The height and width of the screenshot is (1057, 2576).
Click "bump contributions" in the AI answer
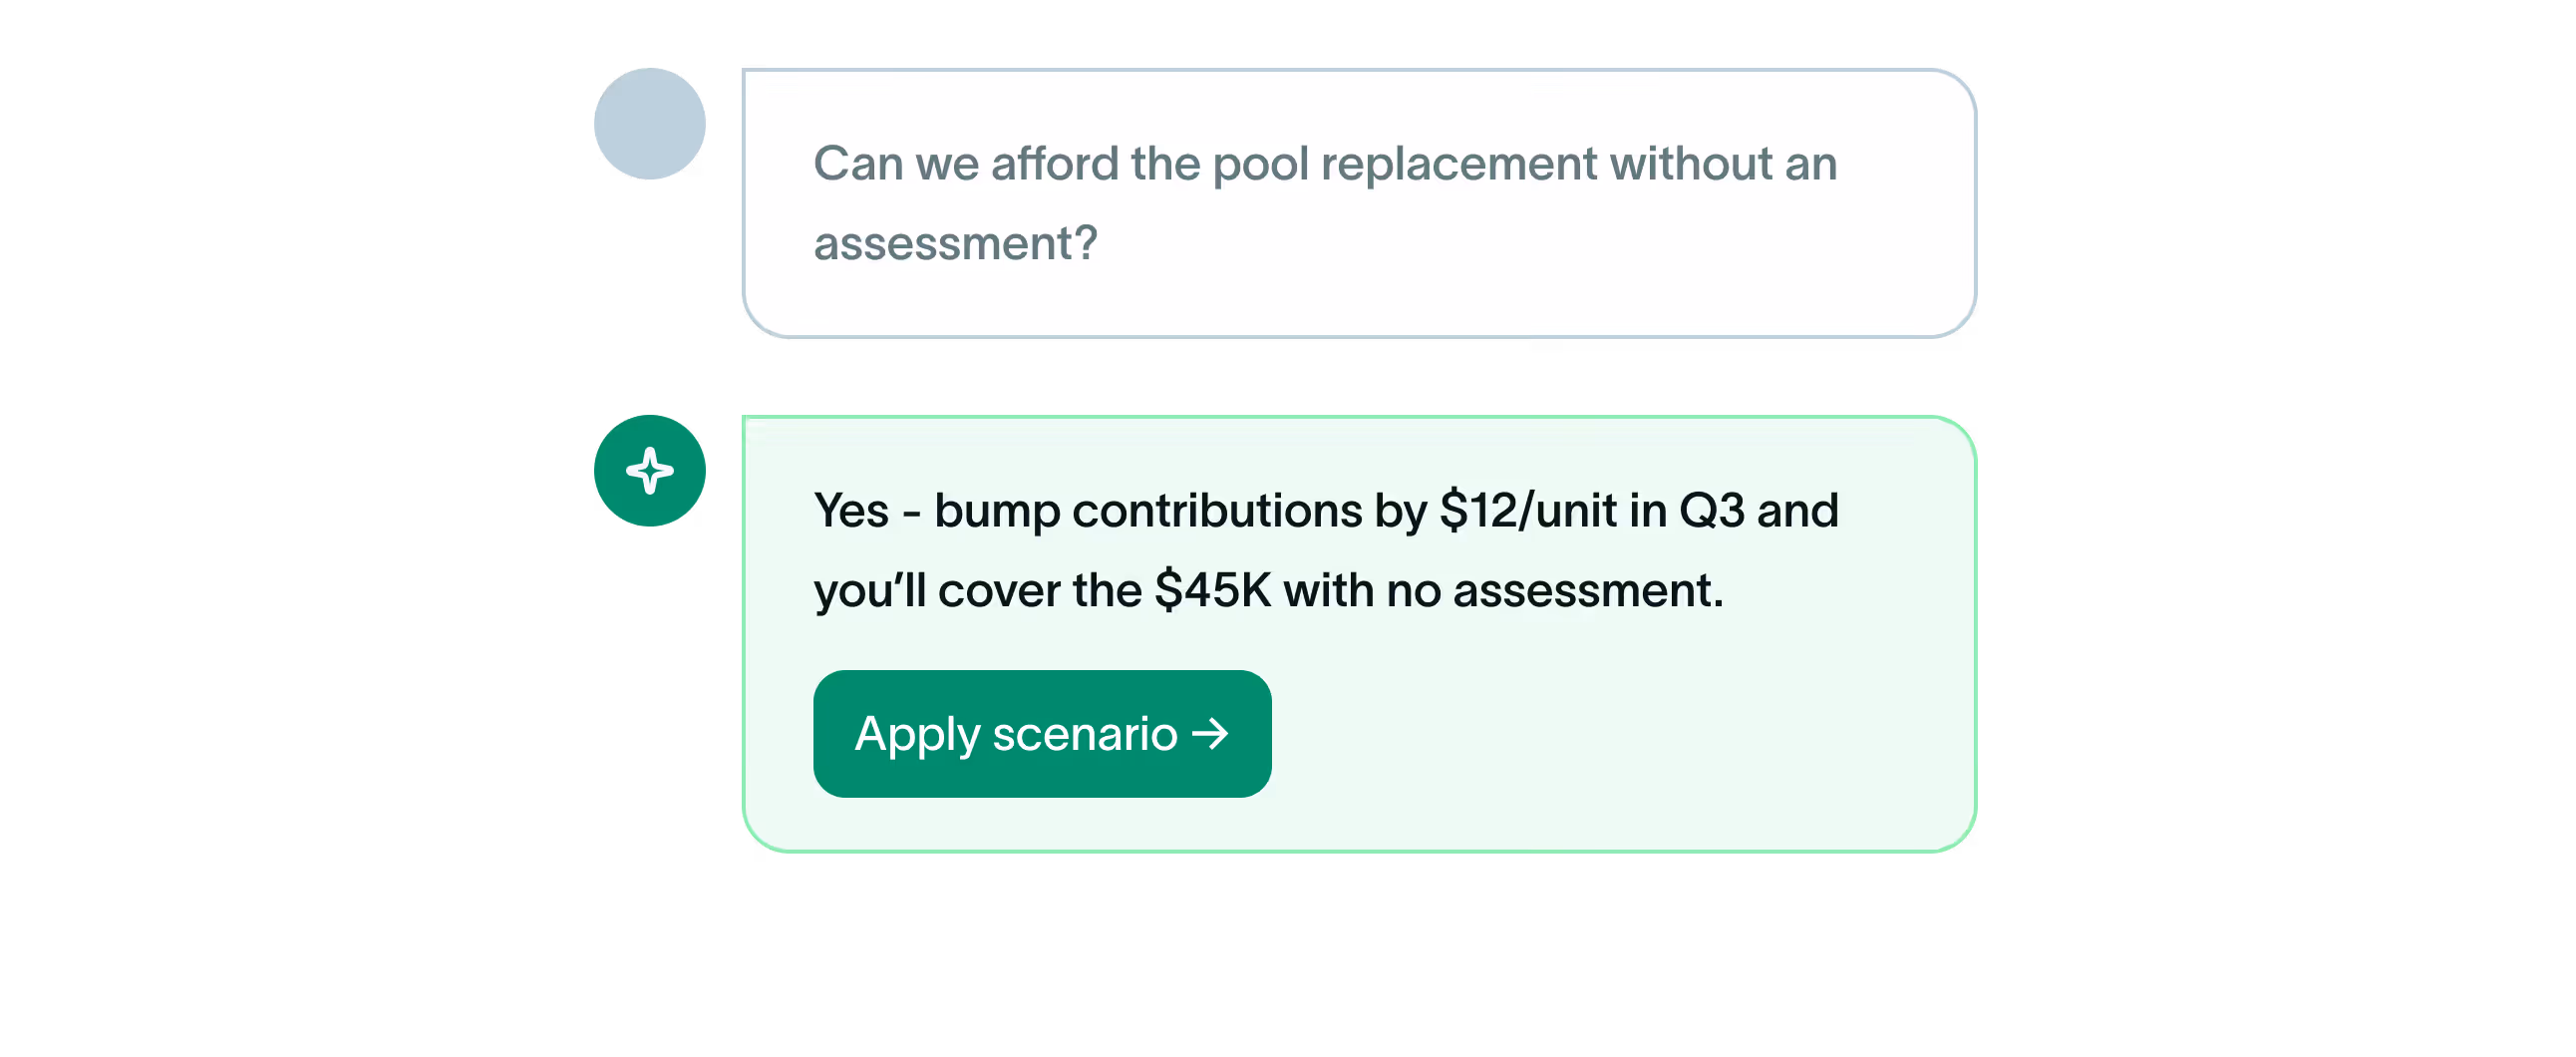1148,512
